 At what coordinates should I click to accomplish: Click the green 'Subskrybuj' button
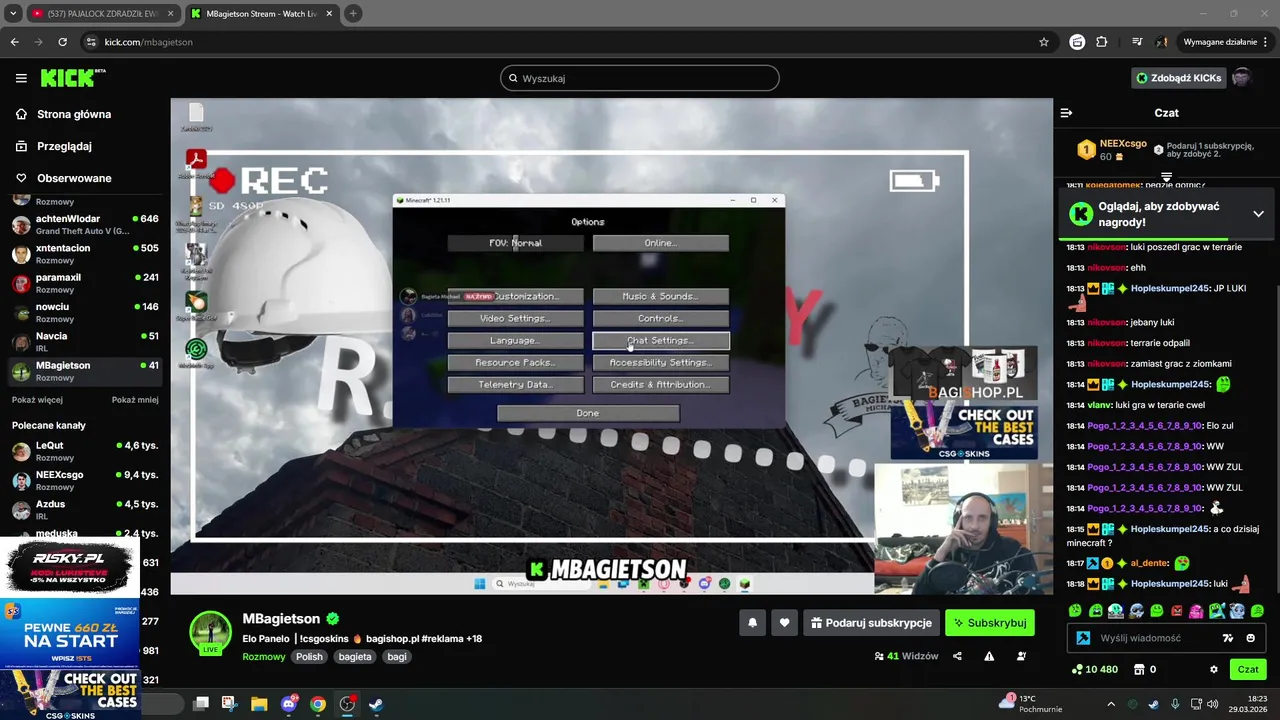click(990, 623)
